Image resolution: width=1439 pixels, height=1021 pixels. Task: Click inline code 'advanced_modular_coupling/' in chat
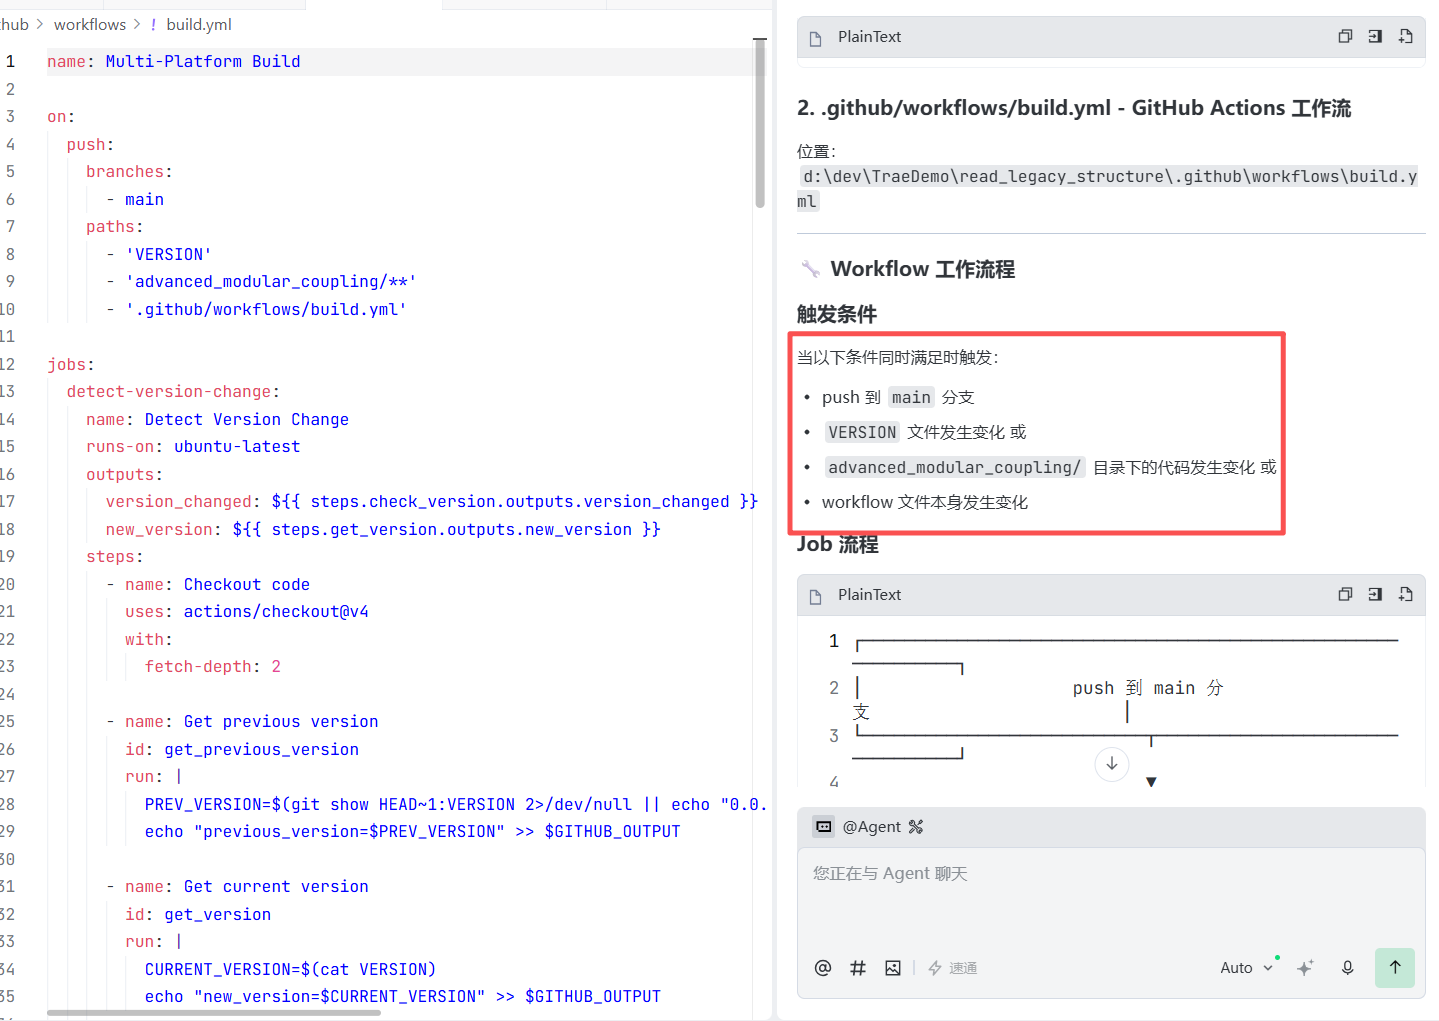click(954, 467)
